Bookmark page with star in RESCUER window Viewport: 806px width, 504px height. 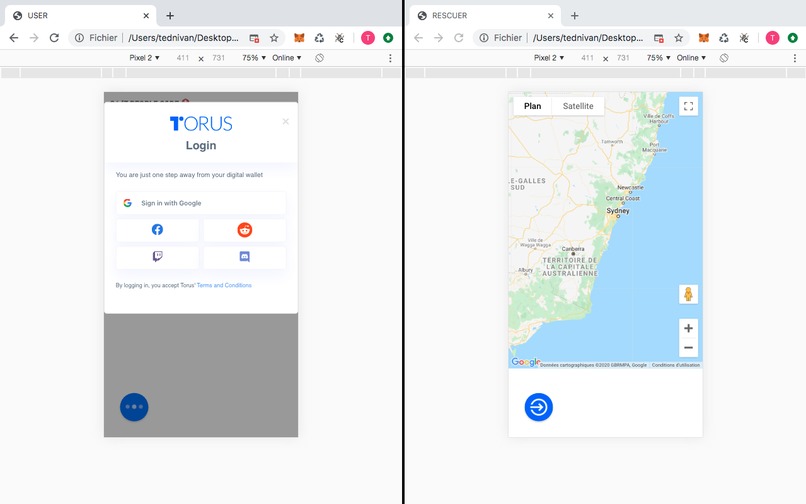tap(679, 38)
